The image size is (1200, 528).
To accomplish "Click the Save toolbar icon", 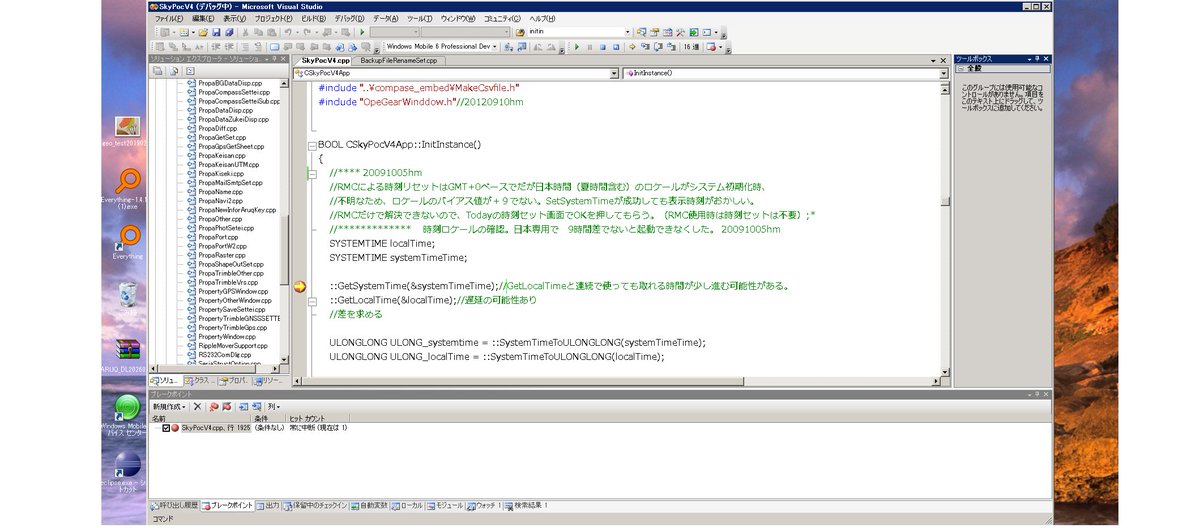I will [216, 32].
